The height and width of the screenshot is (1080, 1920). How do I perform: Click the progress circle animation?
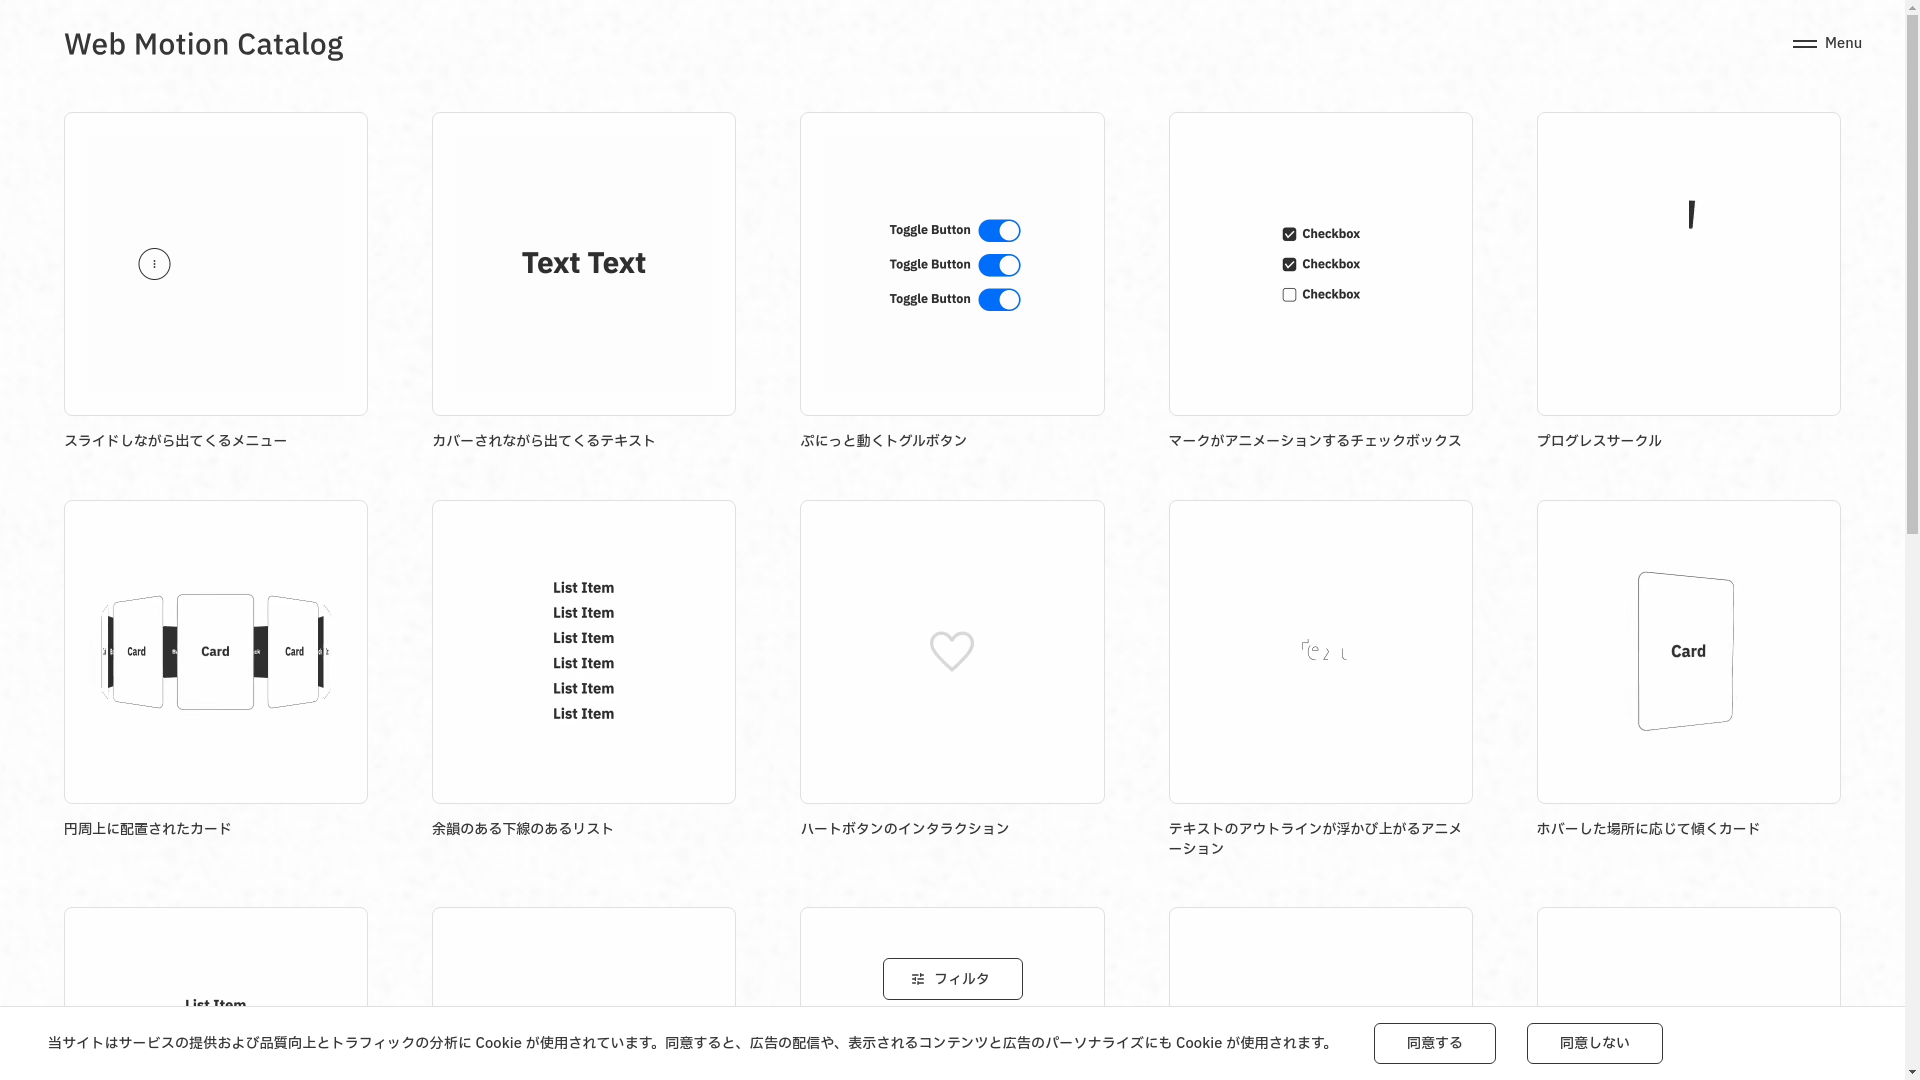click(1691, 215)
